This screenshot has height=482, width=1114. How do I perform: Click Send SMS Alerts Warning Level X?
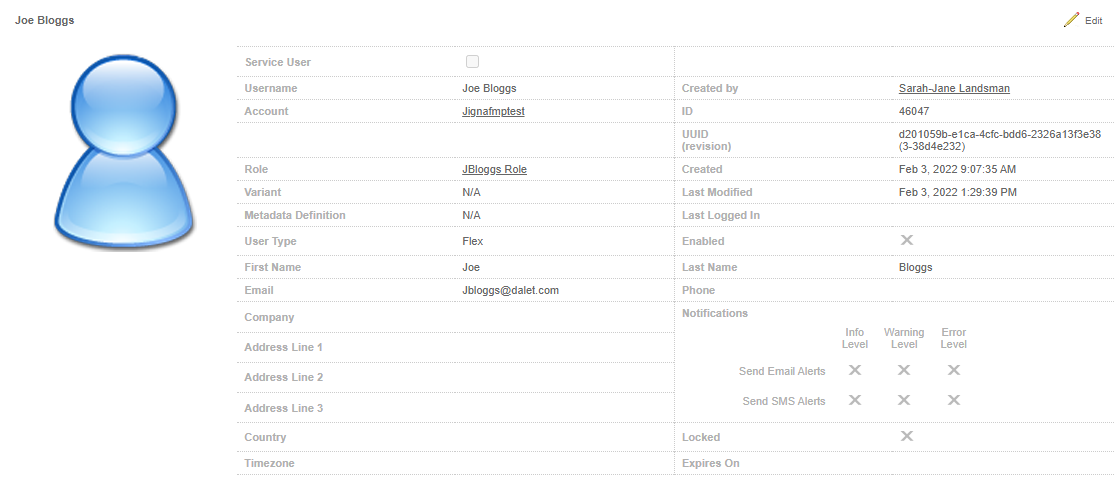[904, 400]
